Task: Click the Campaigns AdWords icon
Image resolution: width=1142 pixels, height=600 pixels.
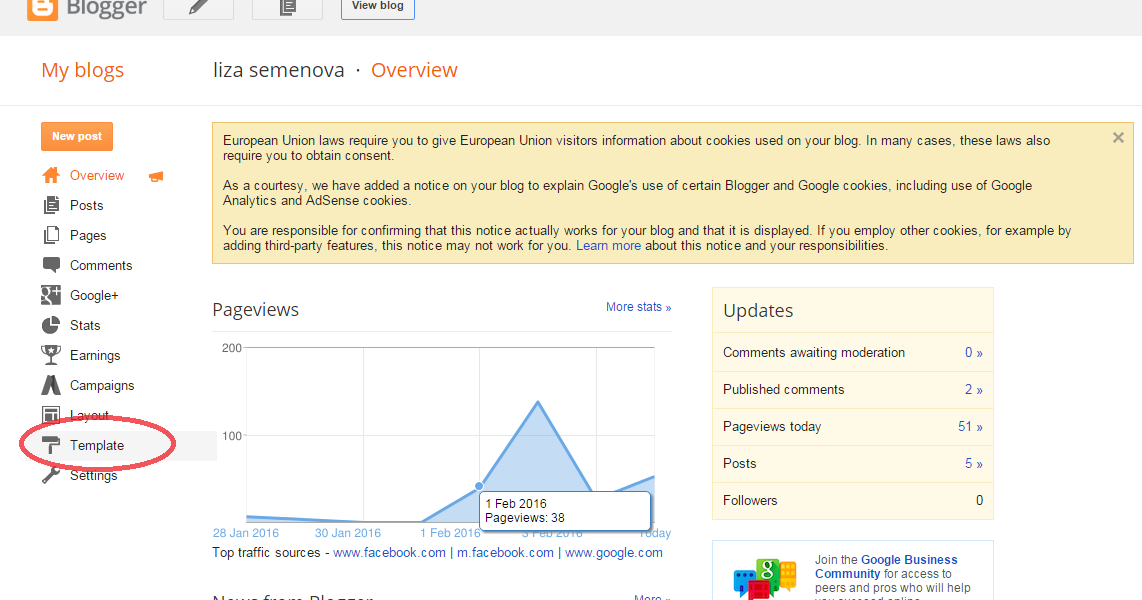Action: tap(51, 384)
